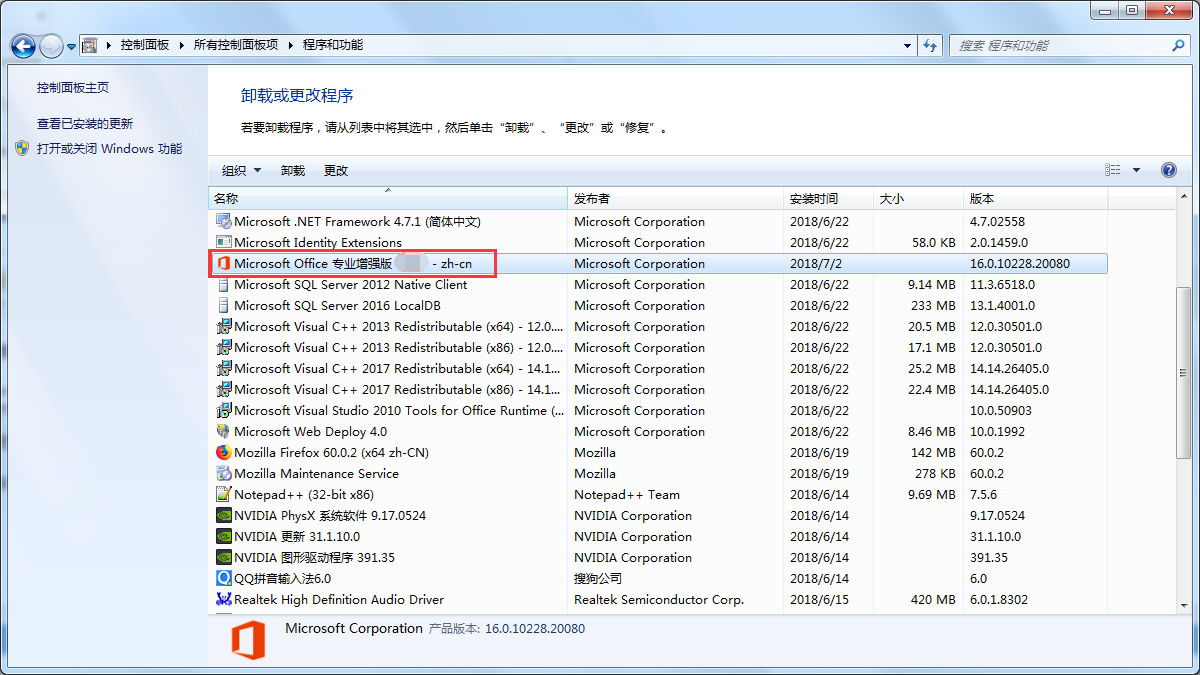This screenshot has width=1200, height=675.
Task: Click the Microsoft Office row icon
Action: (x=224, y=264)
